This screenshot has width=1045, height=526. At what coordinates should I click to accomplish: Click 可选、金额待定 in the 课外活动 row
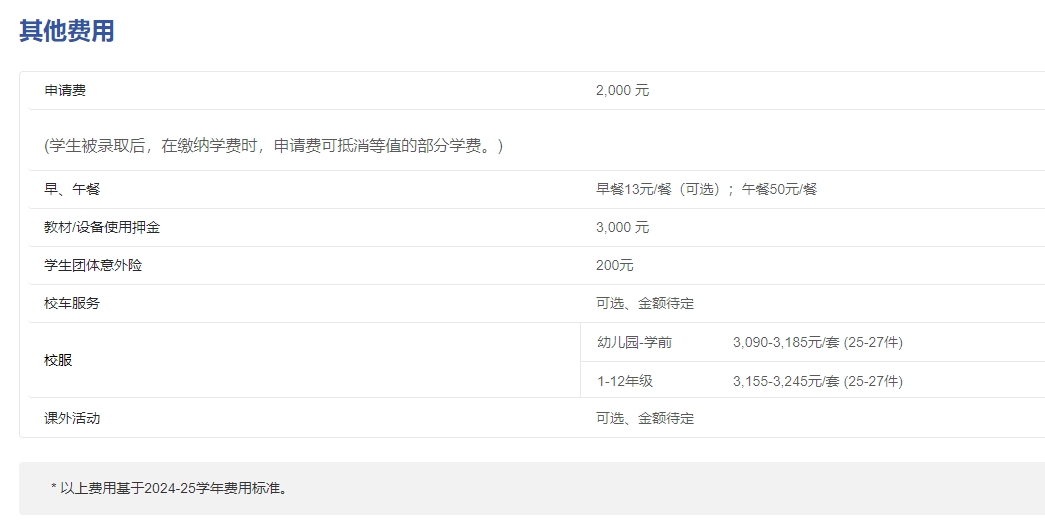[644, 418]
